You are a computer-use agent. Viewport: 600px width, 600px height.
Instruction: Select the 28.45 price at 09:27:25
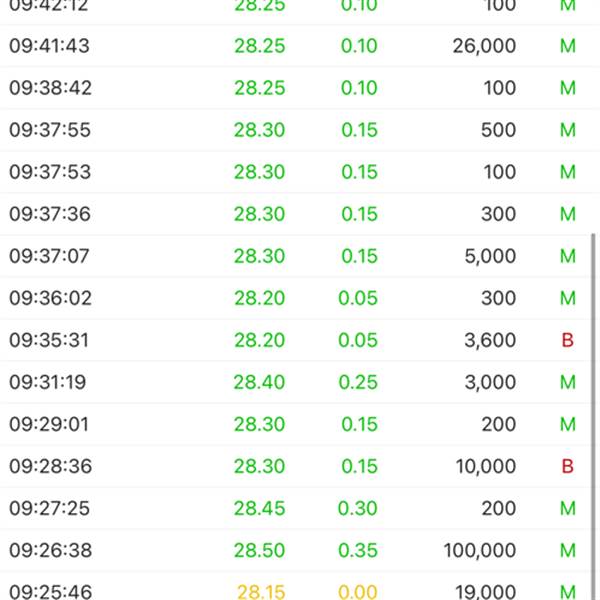pyautogui.click(x=259, y=508)
